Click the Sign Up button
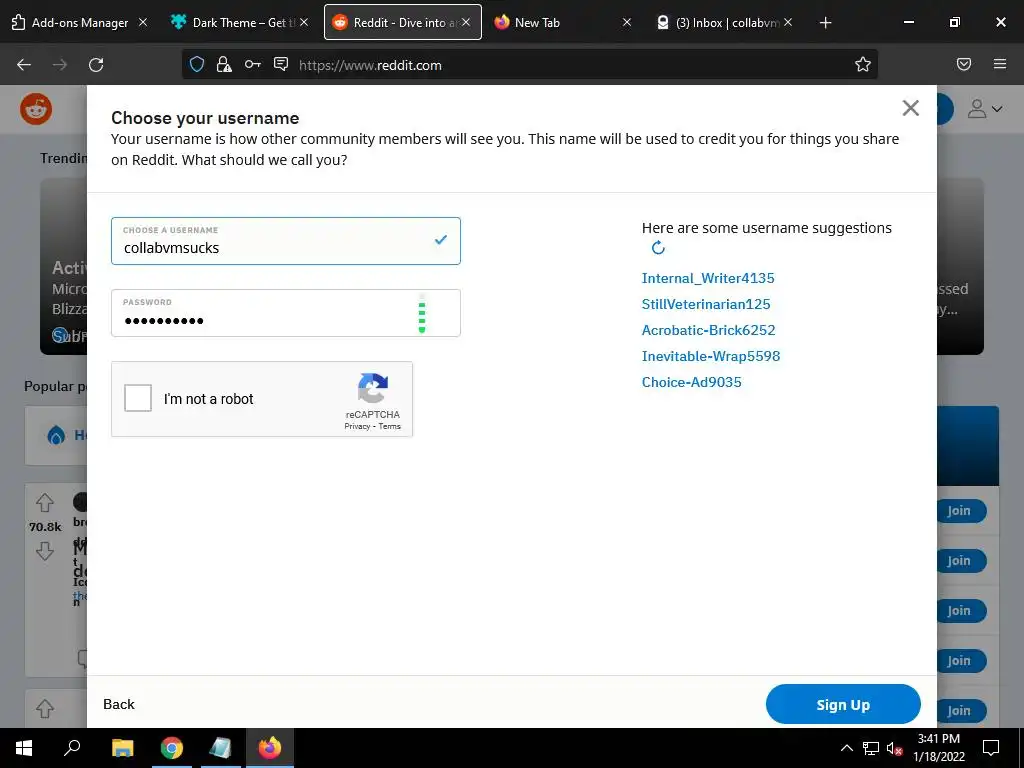 (843, 704)
